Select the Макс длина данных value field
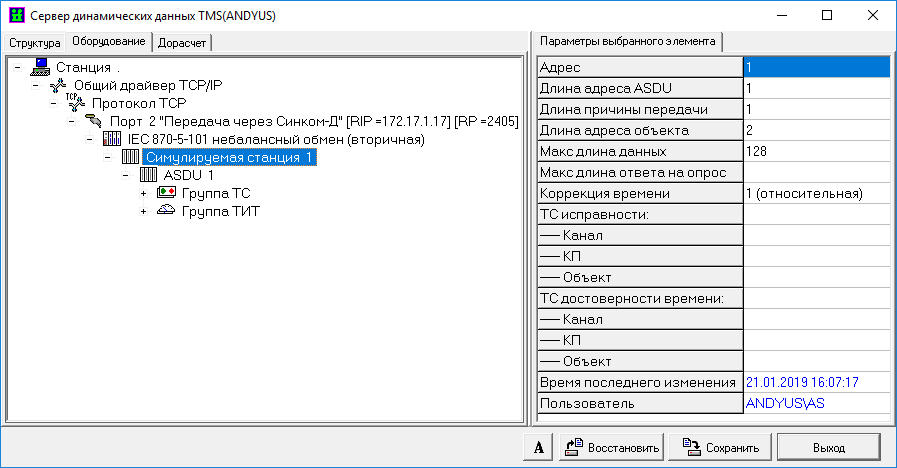 point(816,151)
